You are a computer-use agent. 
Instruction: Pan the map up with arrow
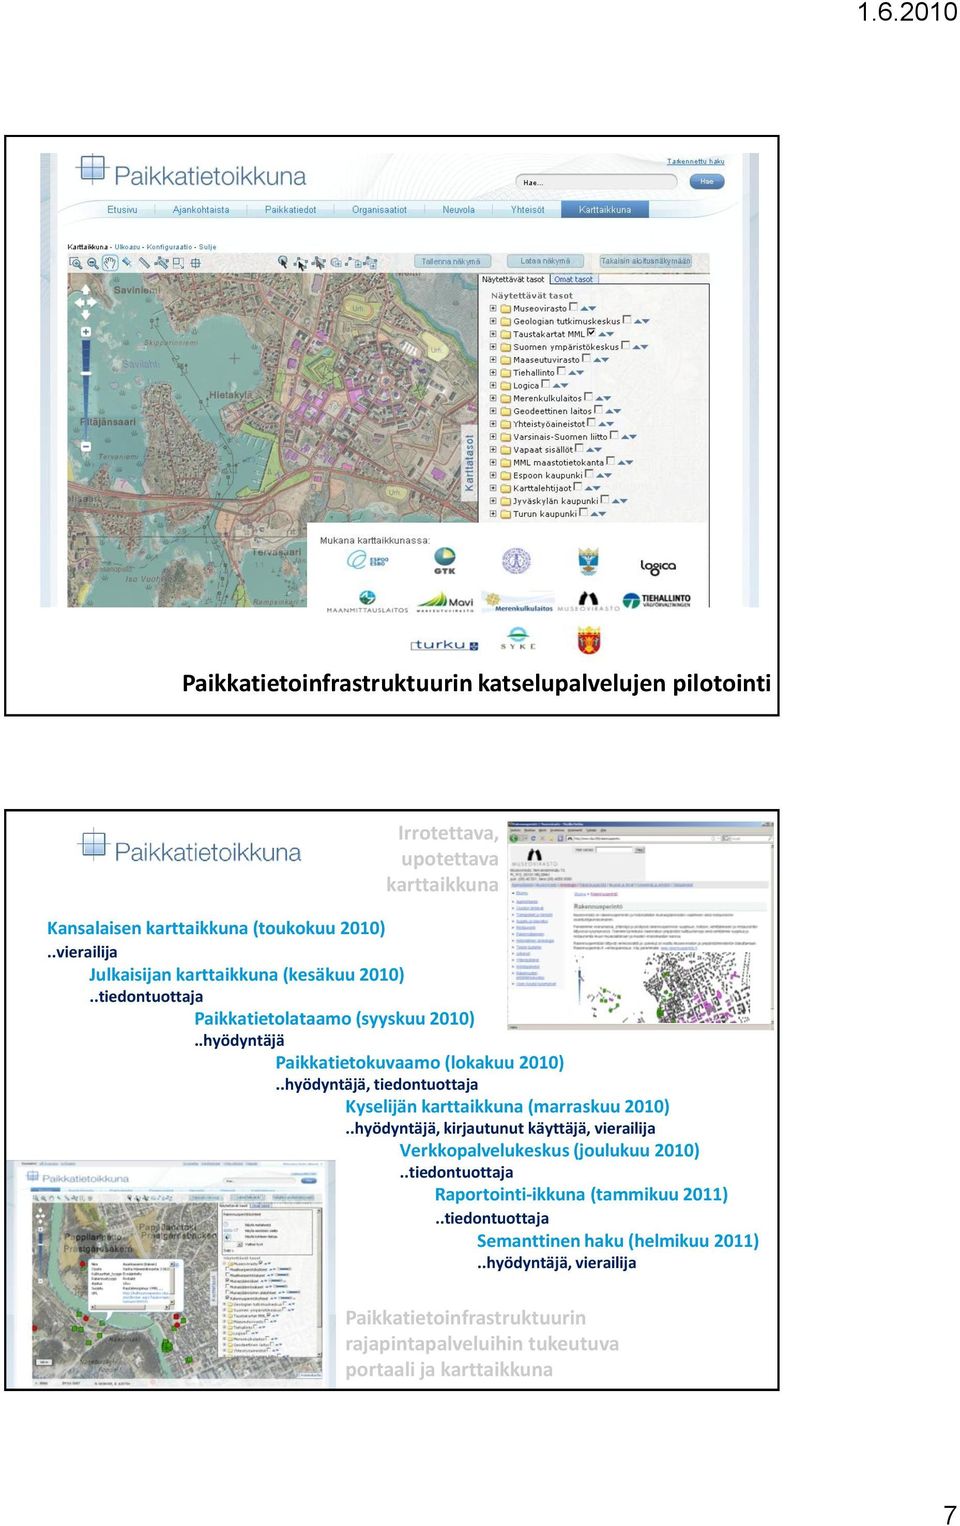(x=85, y=290)
